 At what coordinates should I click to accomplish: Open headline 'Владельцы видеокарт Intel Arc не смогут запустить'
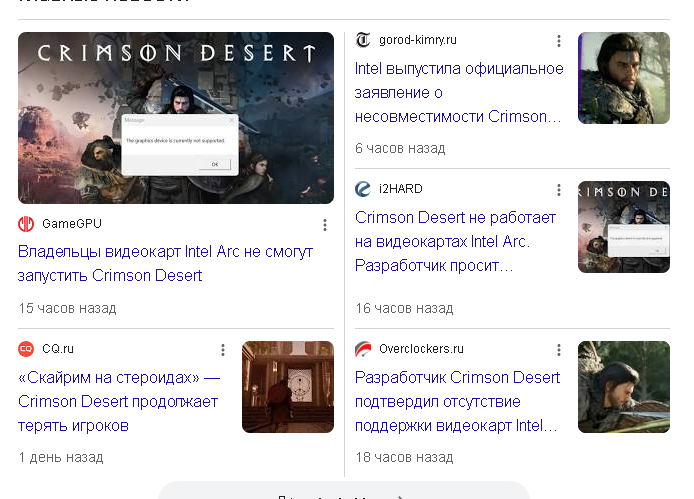(x=165, y=263)
